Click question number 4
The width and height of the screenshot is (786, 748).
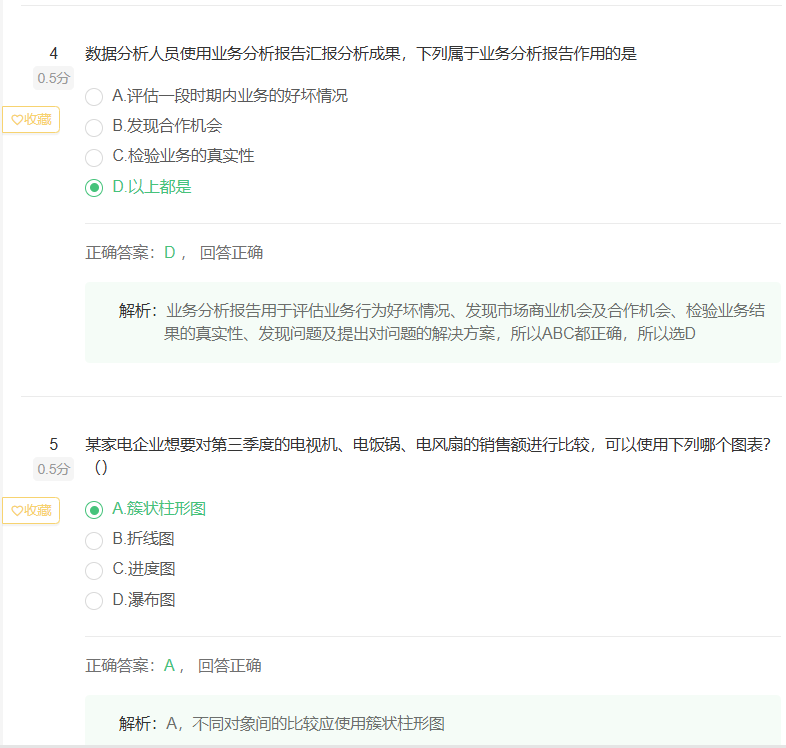(x=54, y=54)
